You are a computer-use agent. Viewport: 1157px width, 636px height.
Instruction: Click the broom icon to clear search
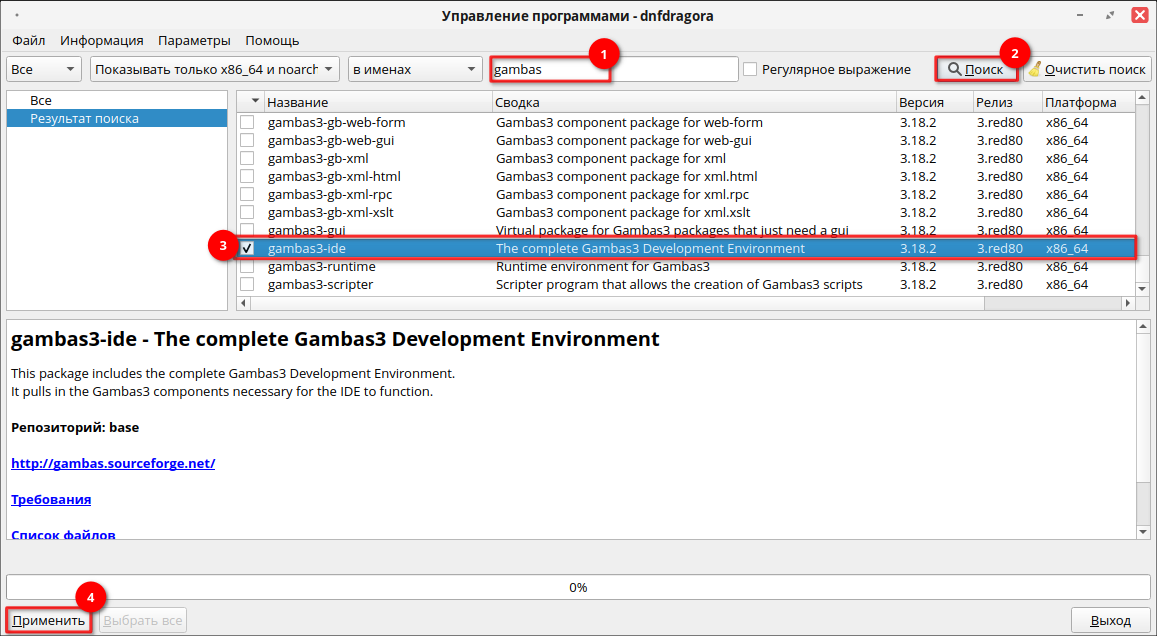1034,69
